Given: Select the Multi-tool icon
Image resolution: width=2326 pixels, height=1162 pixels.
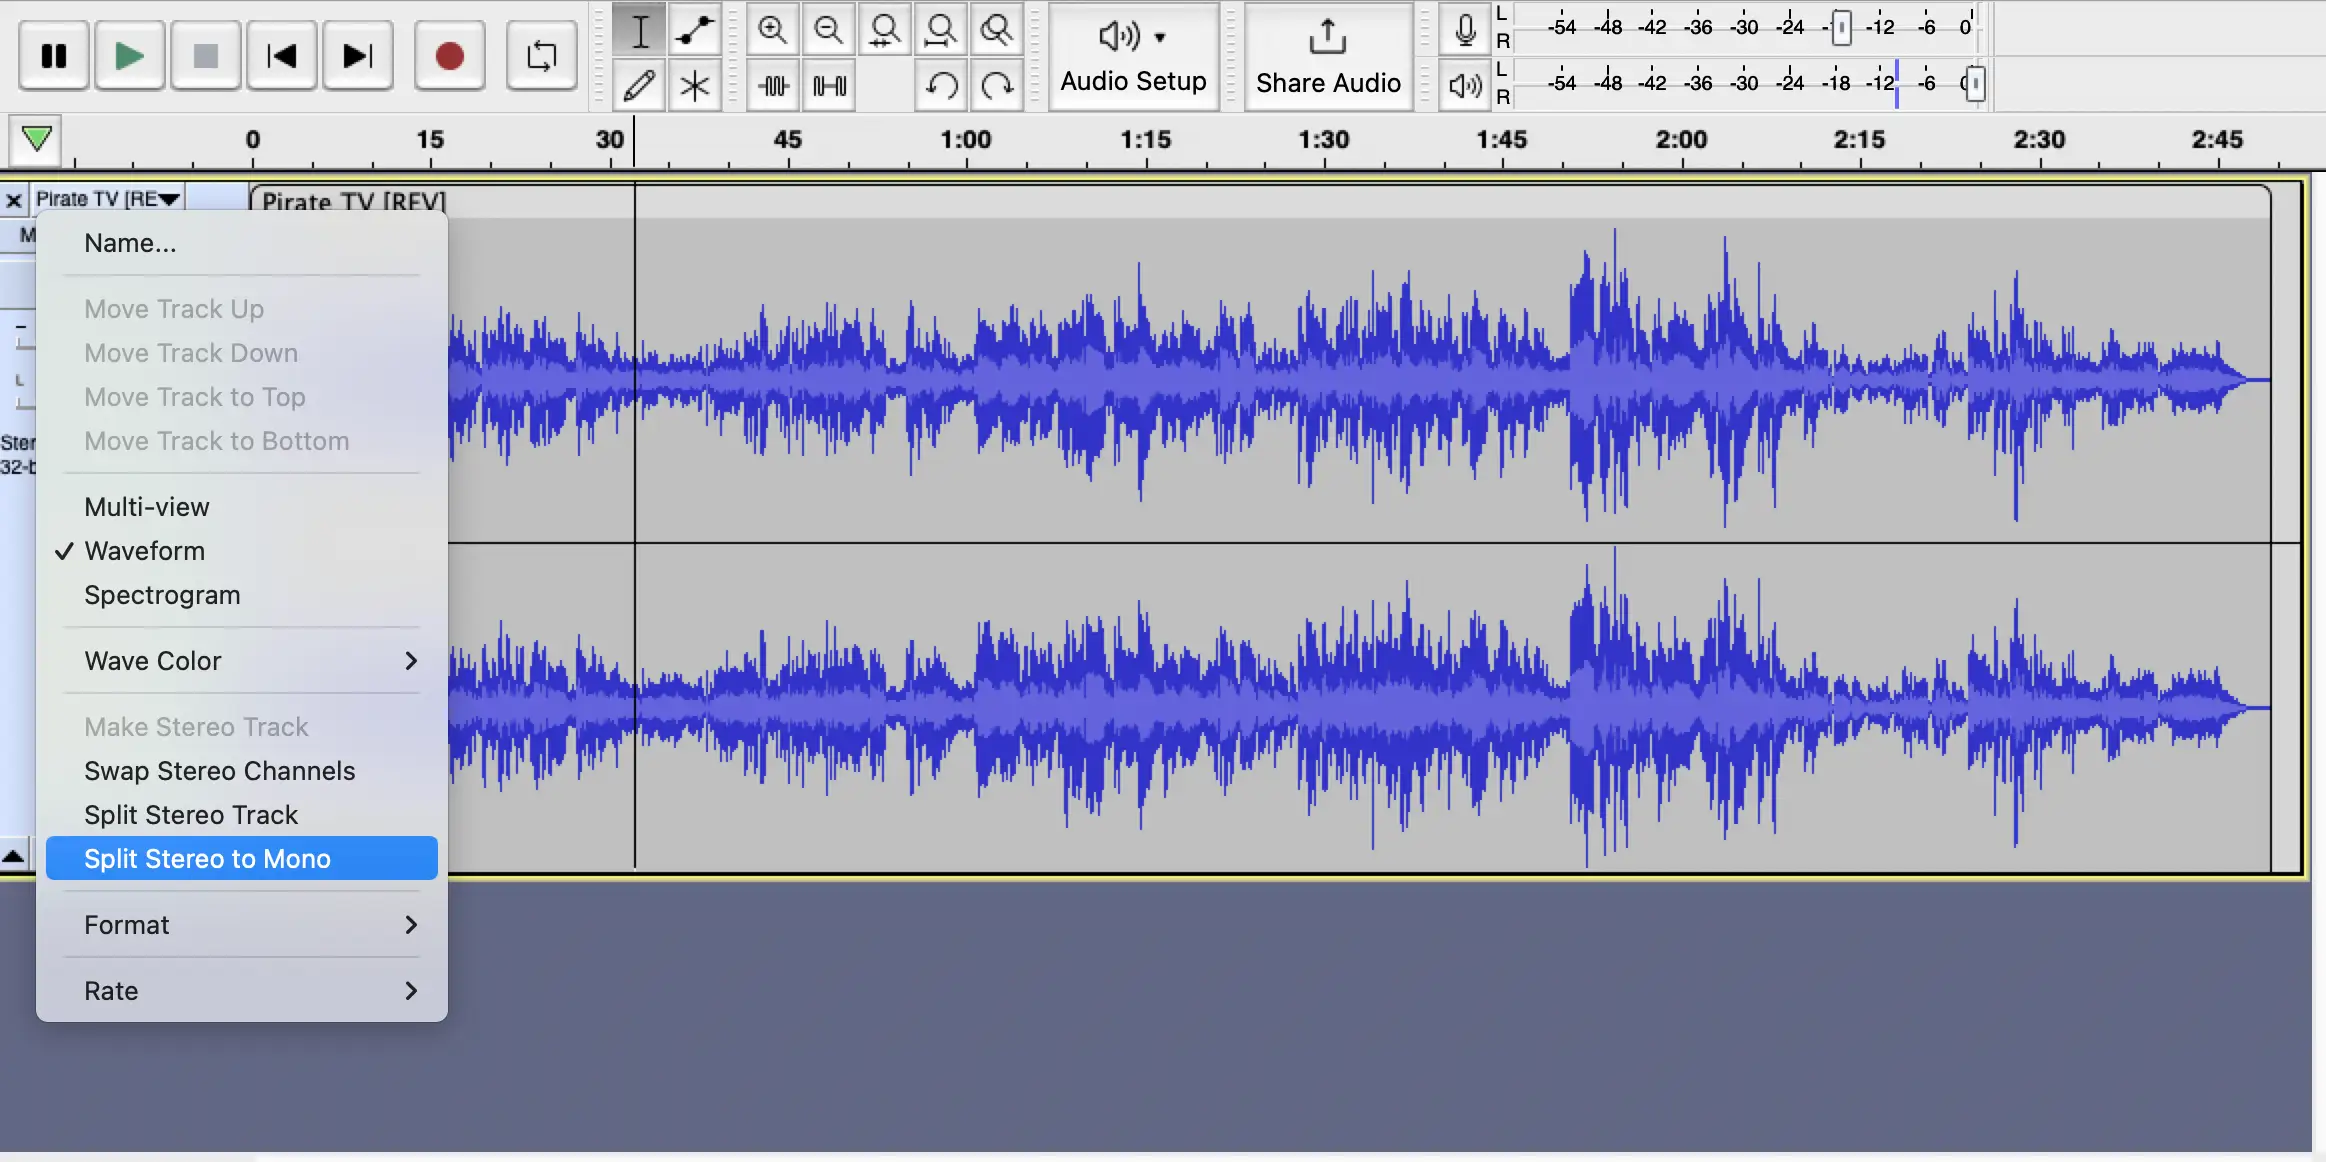Looking at the screenshot, I should pos(693,85).
